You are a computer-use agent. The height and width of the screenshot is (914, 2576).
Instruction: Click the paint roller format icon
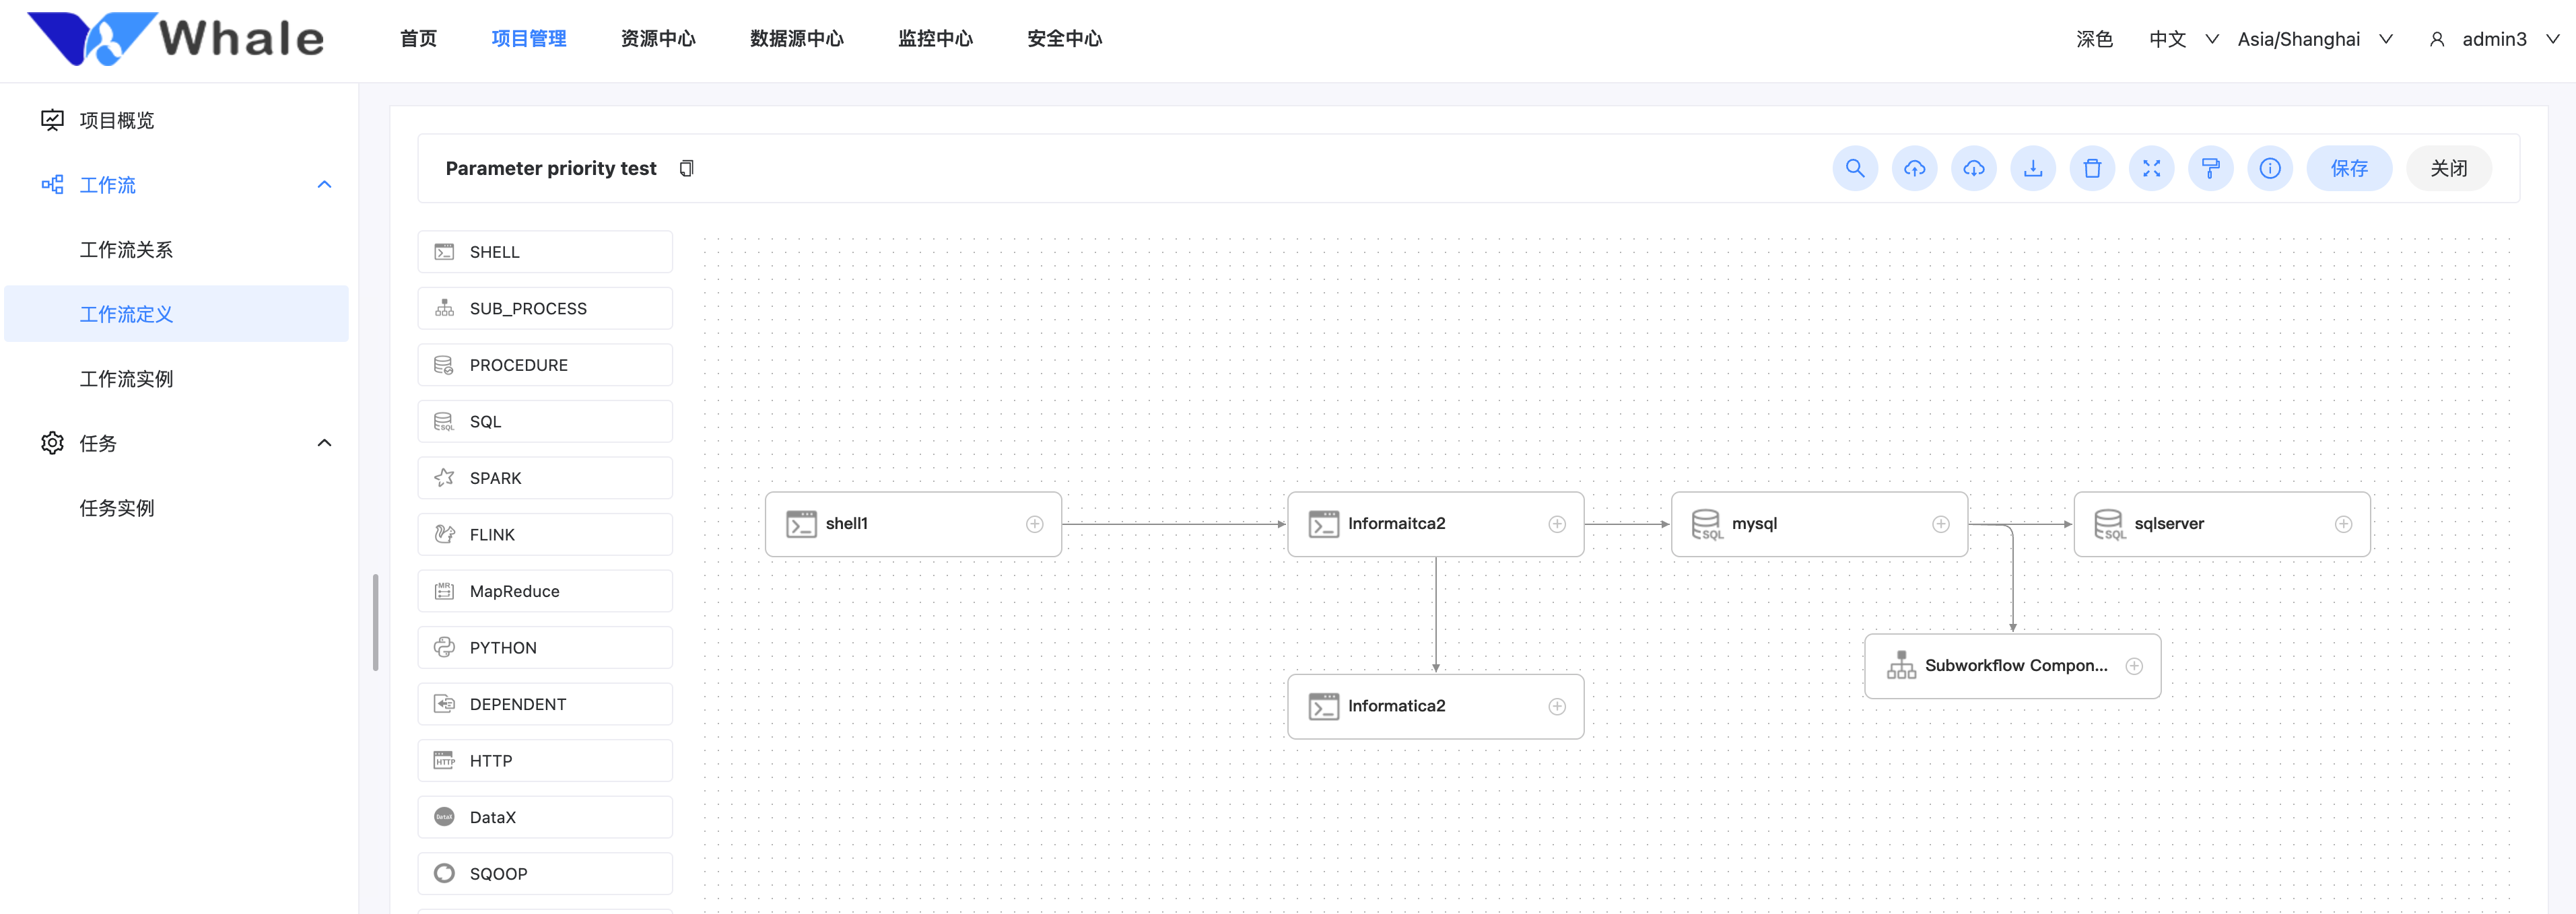point(2210,168)
